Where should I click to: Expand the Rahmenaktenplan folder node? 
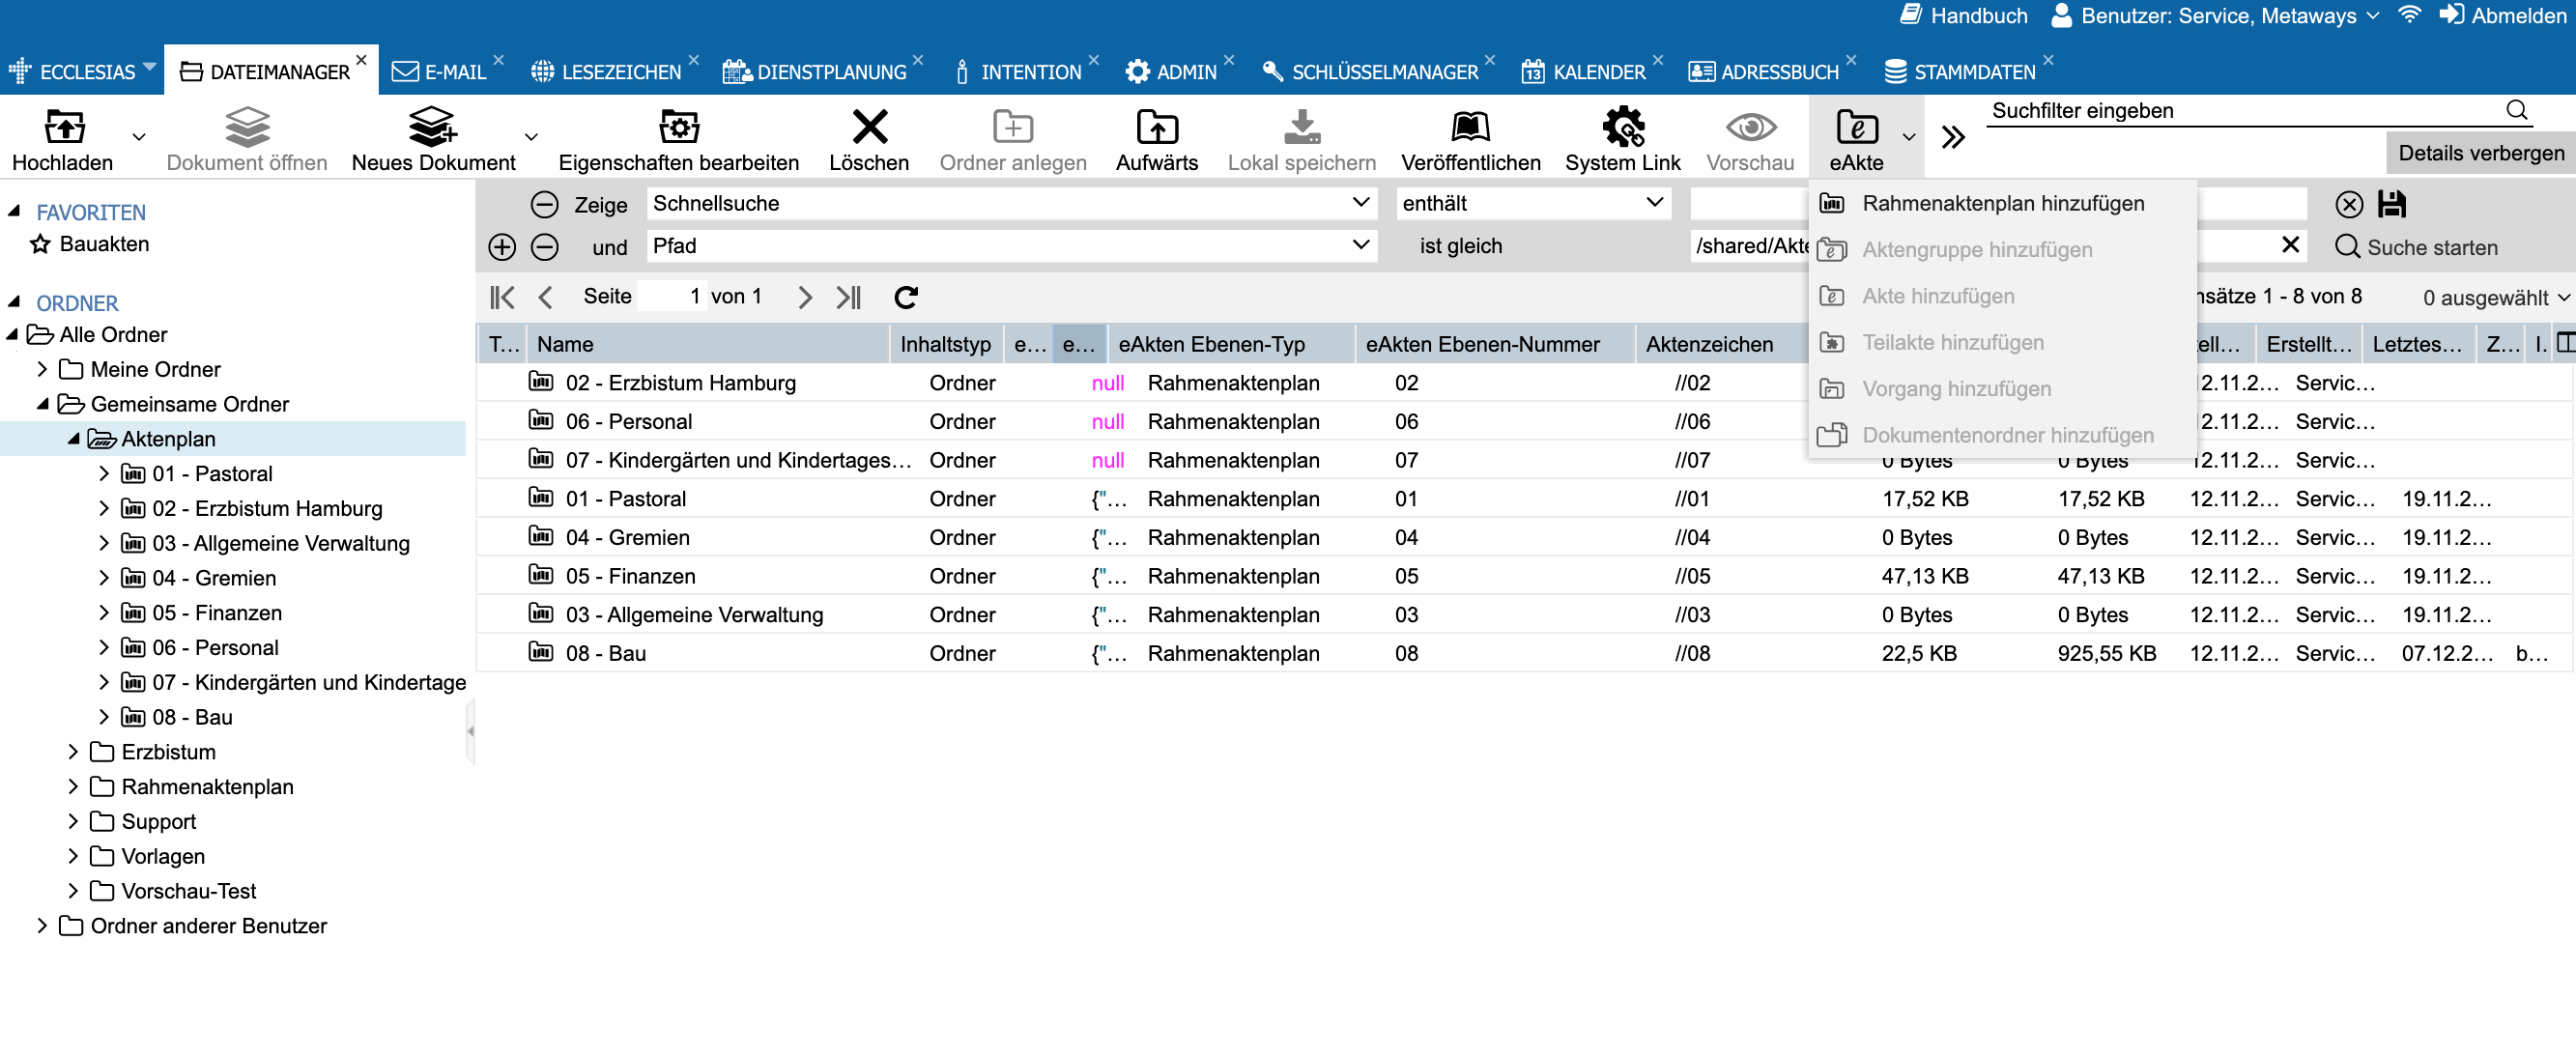coord(73,787)
